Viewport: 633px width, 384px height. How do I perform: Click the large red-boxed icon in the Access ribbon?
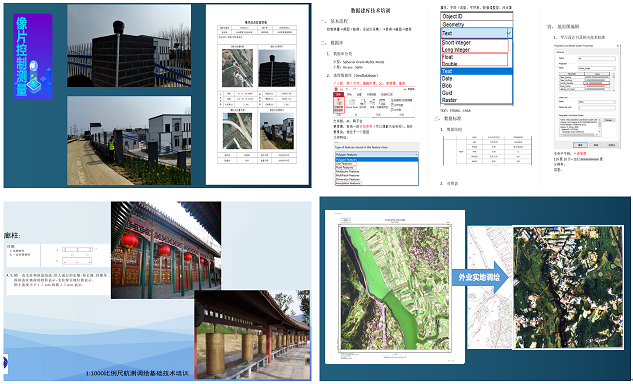(x=339, y=105)
